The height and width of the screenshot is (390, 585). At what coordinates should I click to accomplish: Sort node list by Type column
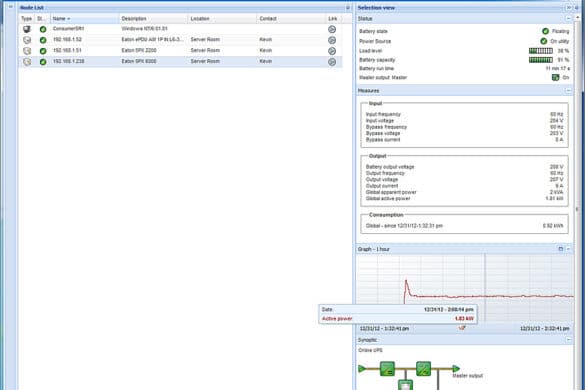click(x=26, y=18)
